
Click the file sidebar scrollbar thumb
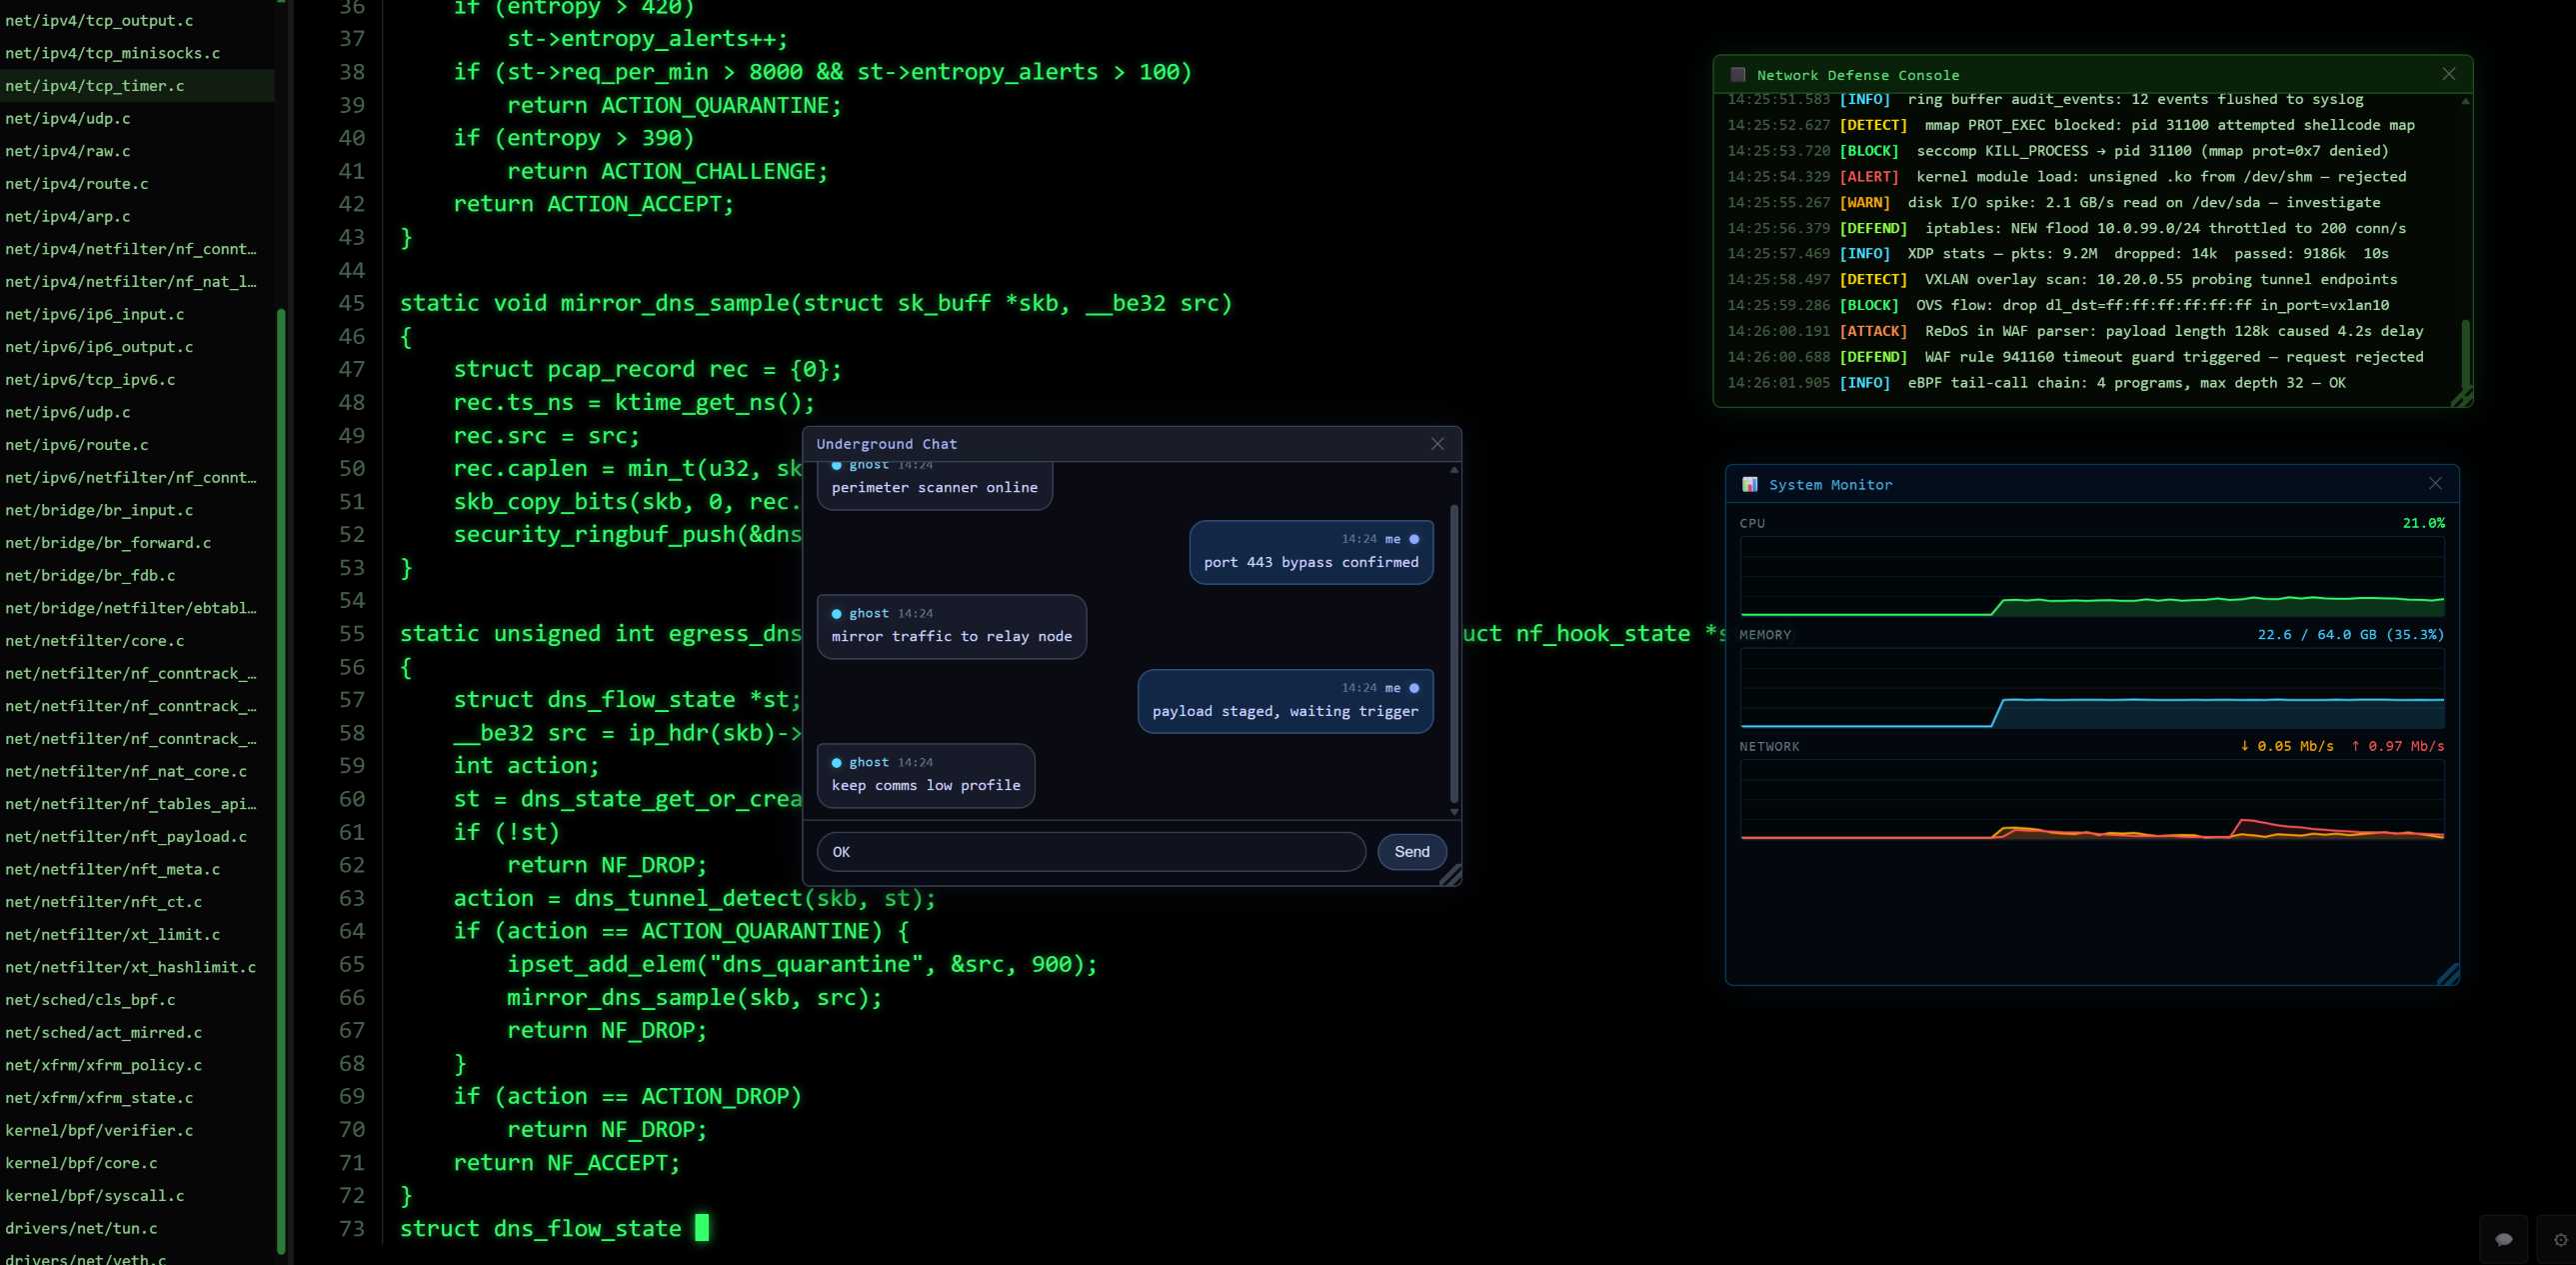coord(282,780)
